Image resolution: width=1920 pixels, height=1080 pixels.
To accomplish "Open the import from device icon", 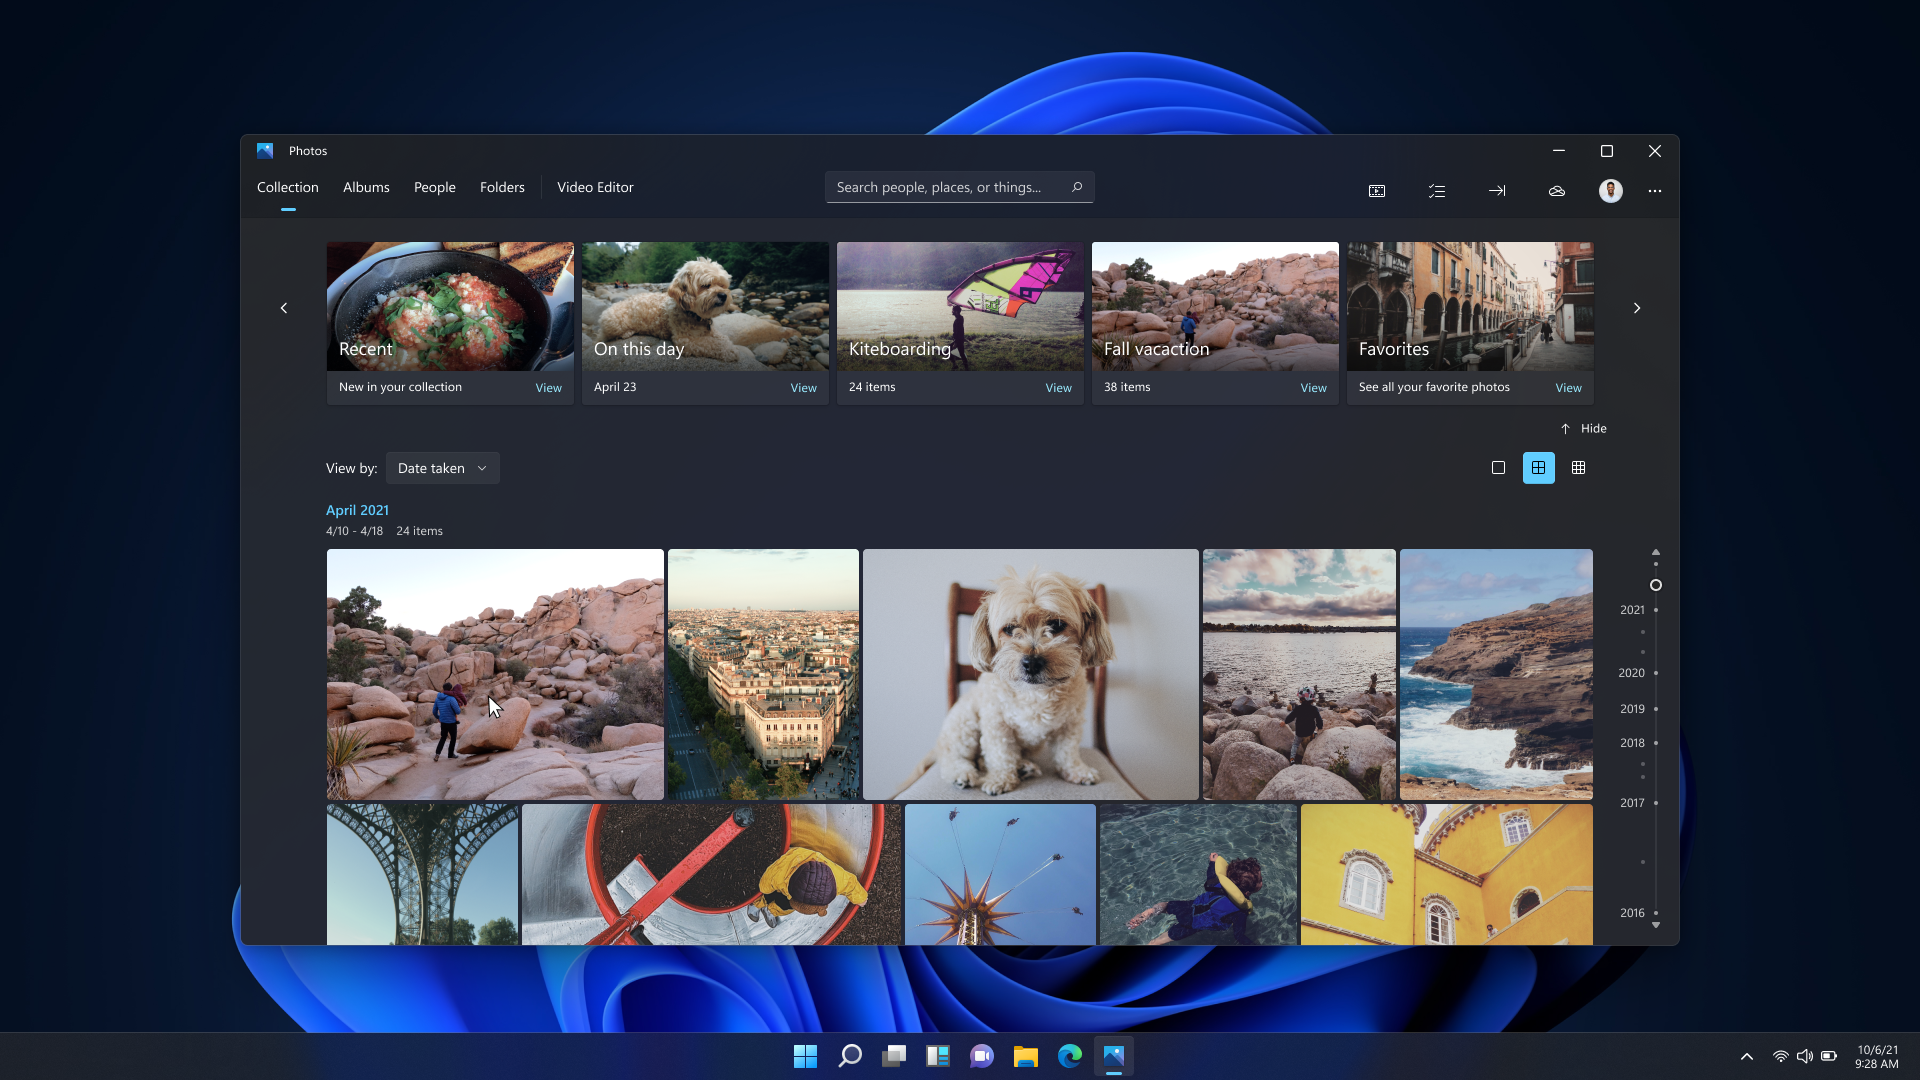I will coord(1497,190).
